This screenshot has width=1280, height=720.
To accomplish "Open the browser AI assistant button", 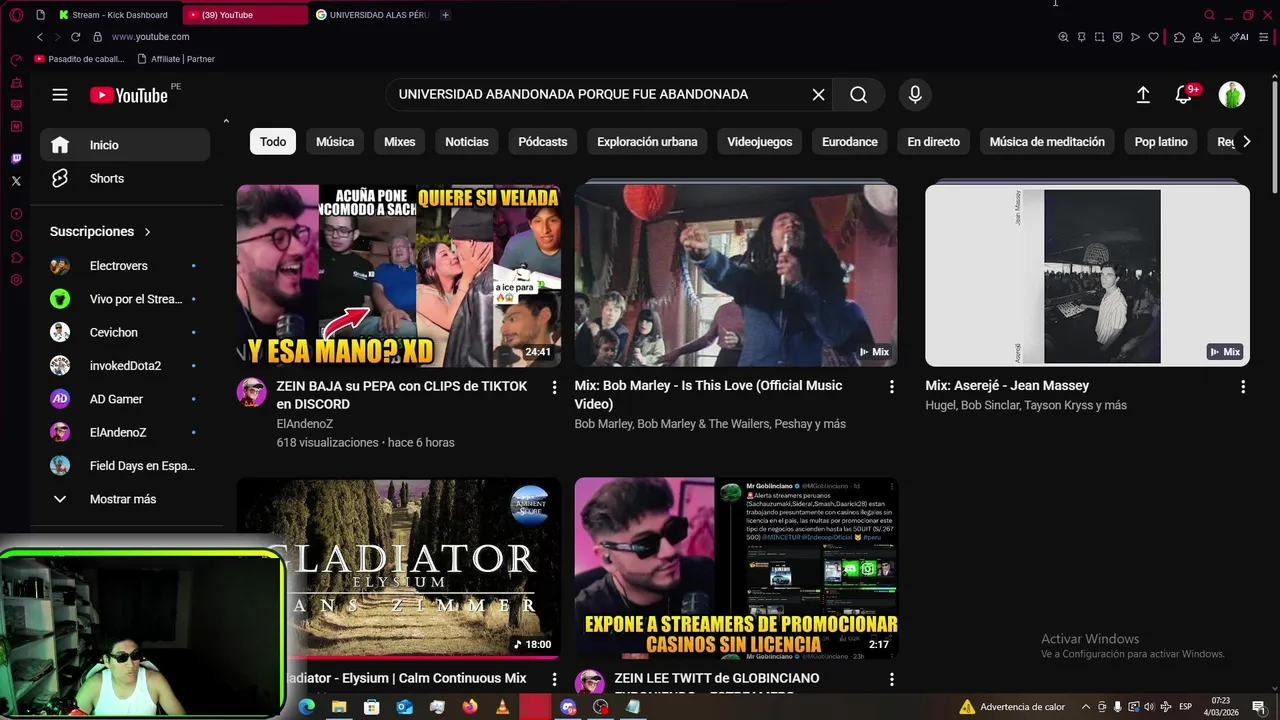I will point(1240,37).
